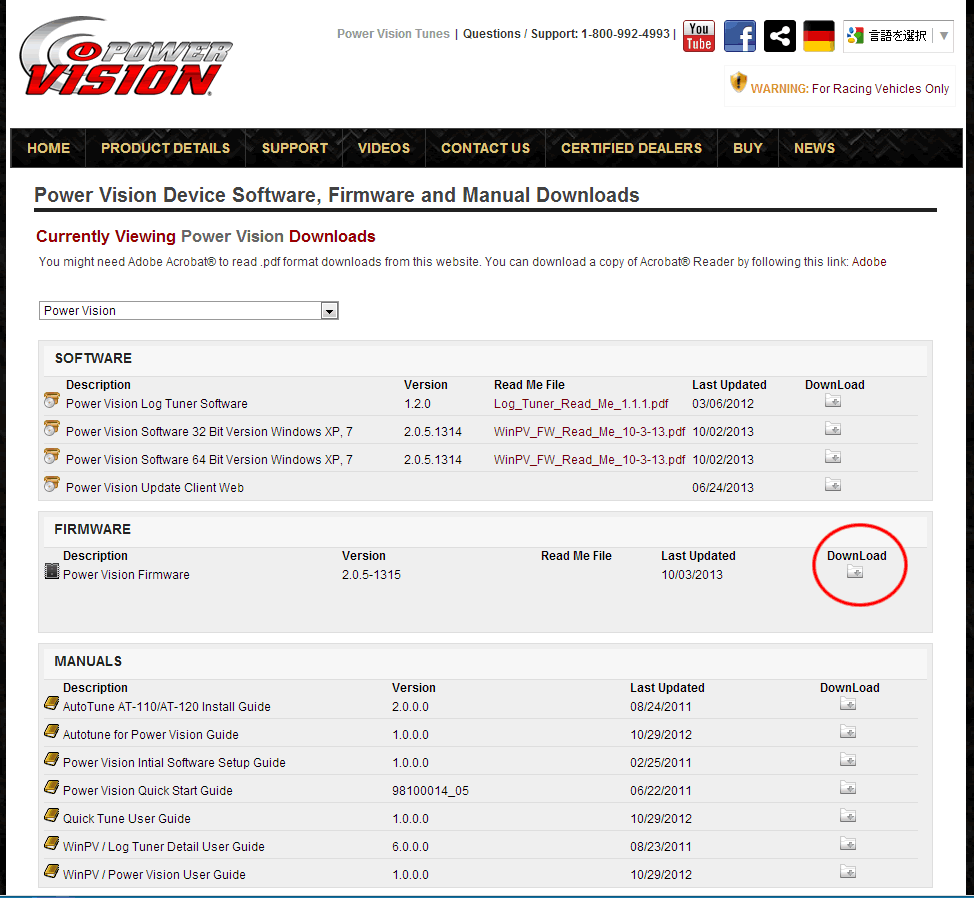Click the warning shield icon

tap(738, 83)
